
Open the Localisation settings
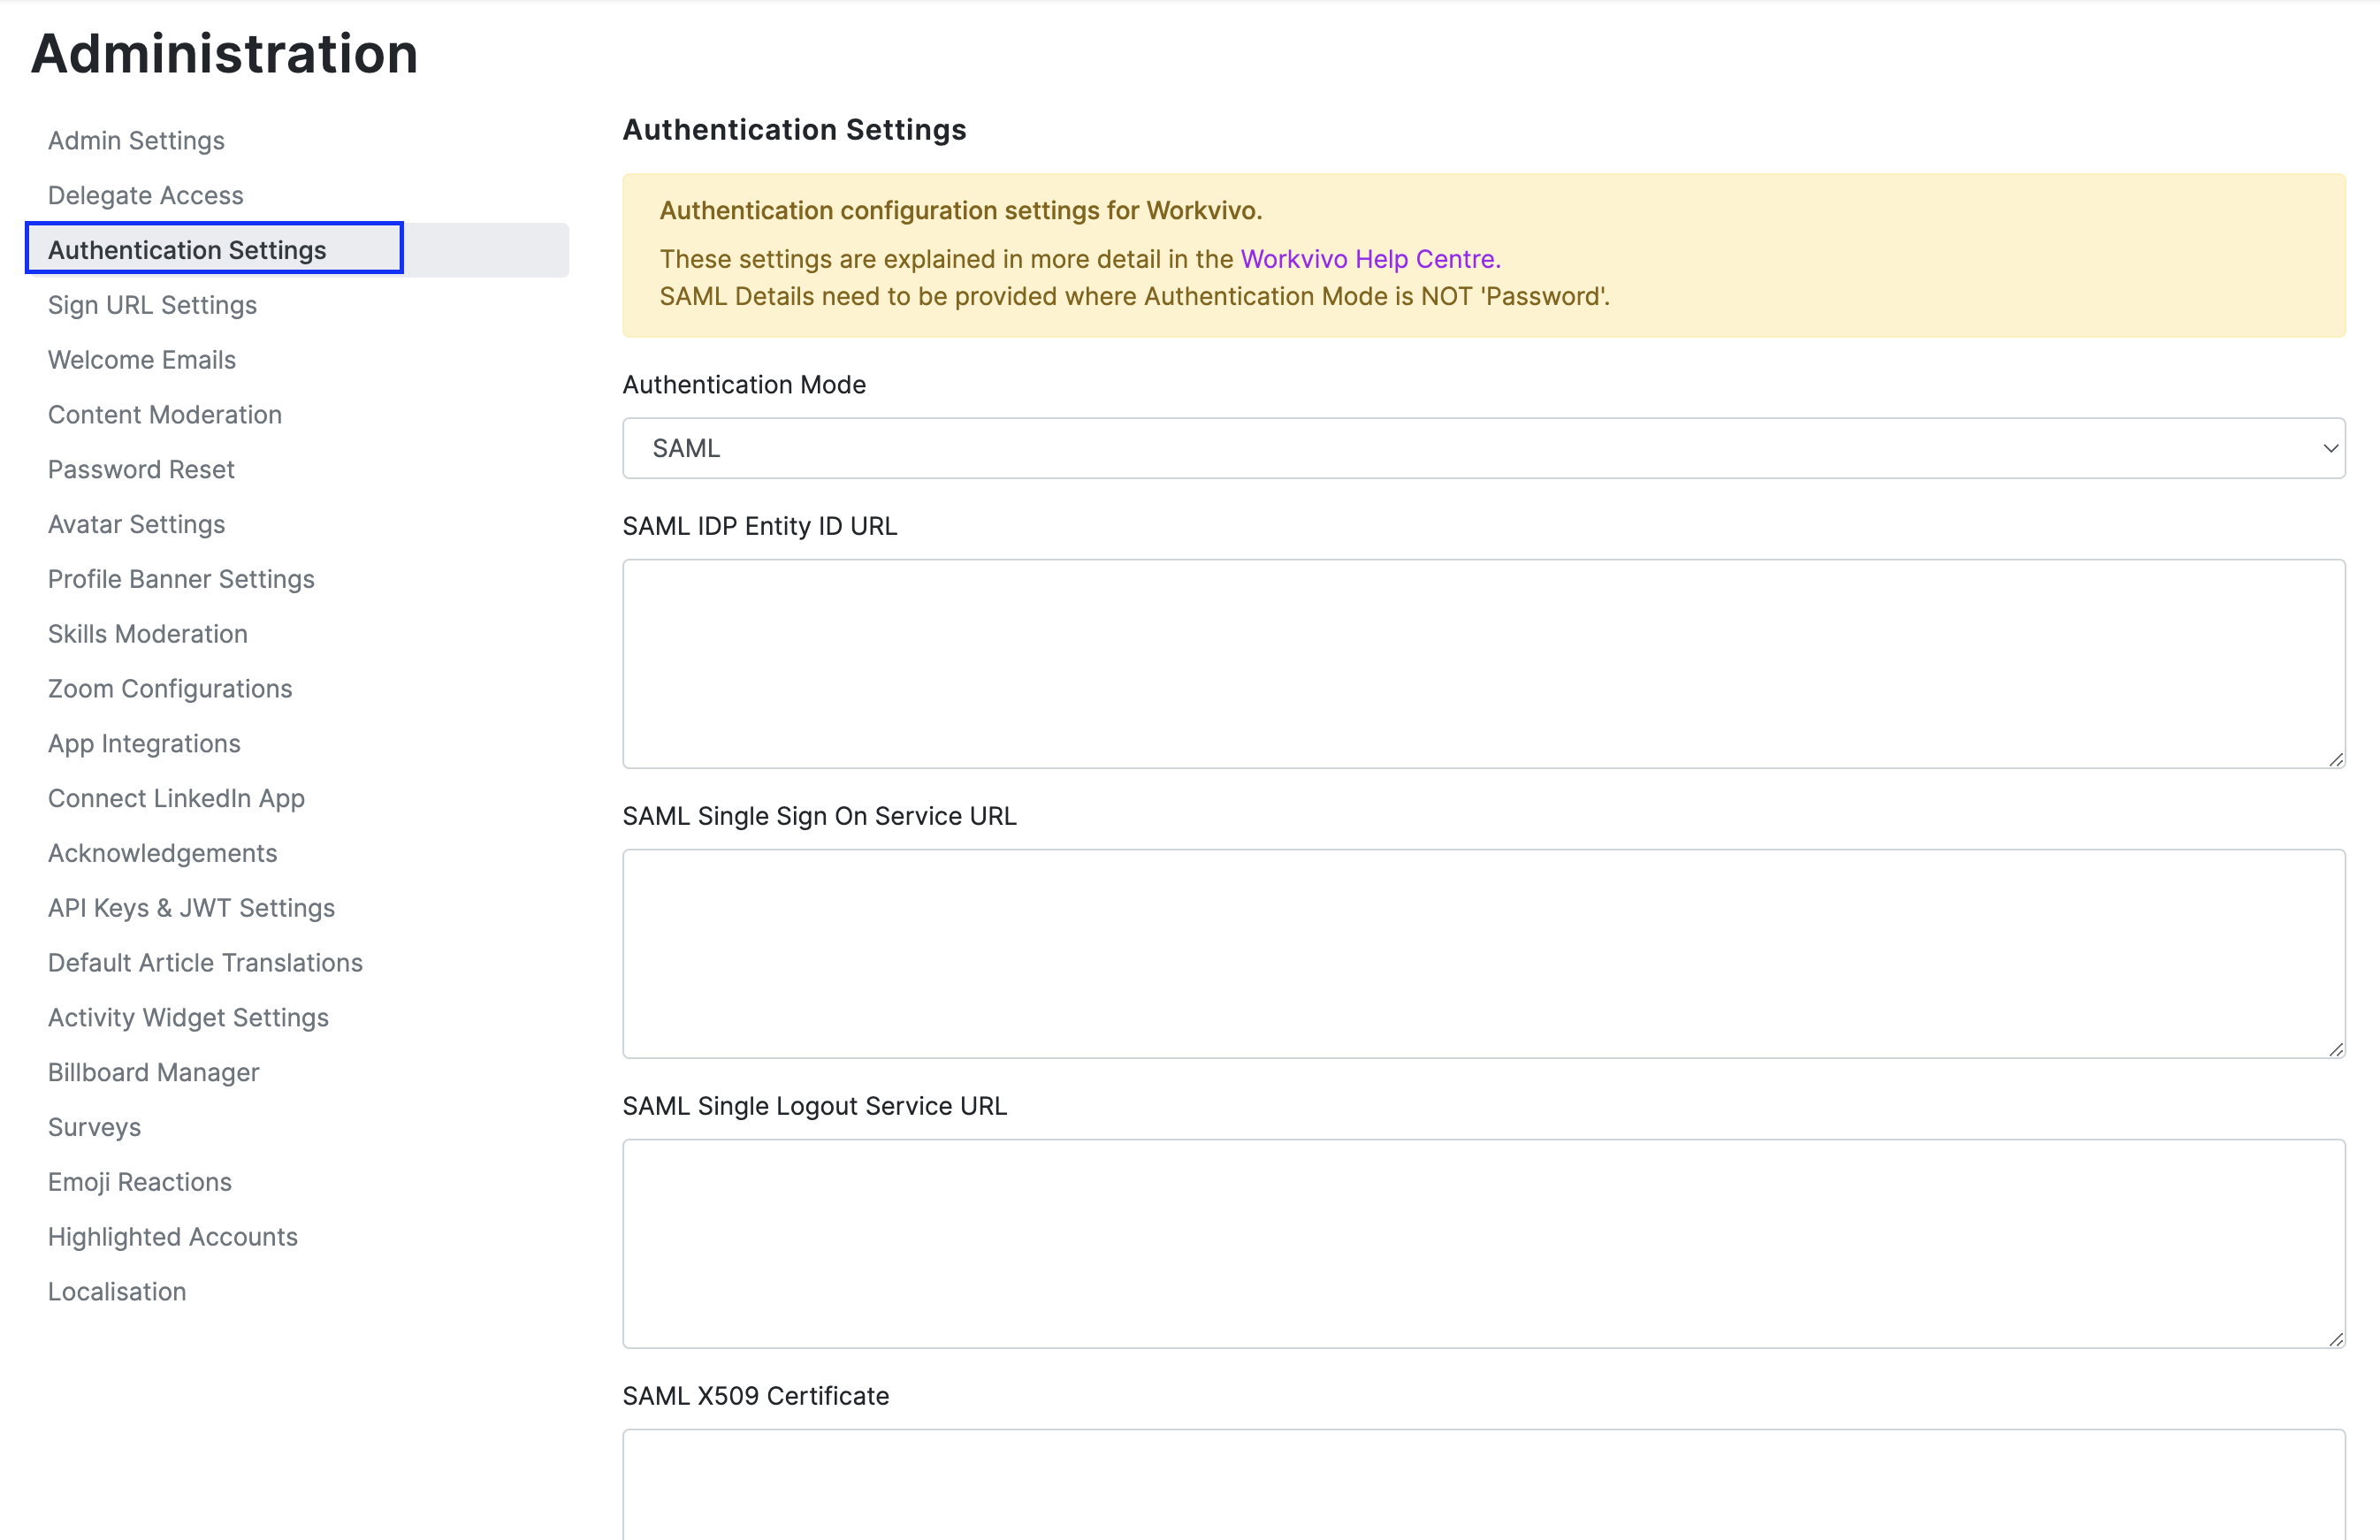coord(117,1292)
